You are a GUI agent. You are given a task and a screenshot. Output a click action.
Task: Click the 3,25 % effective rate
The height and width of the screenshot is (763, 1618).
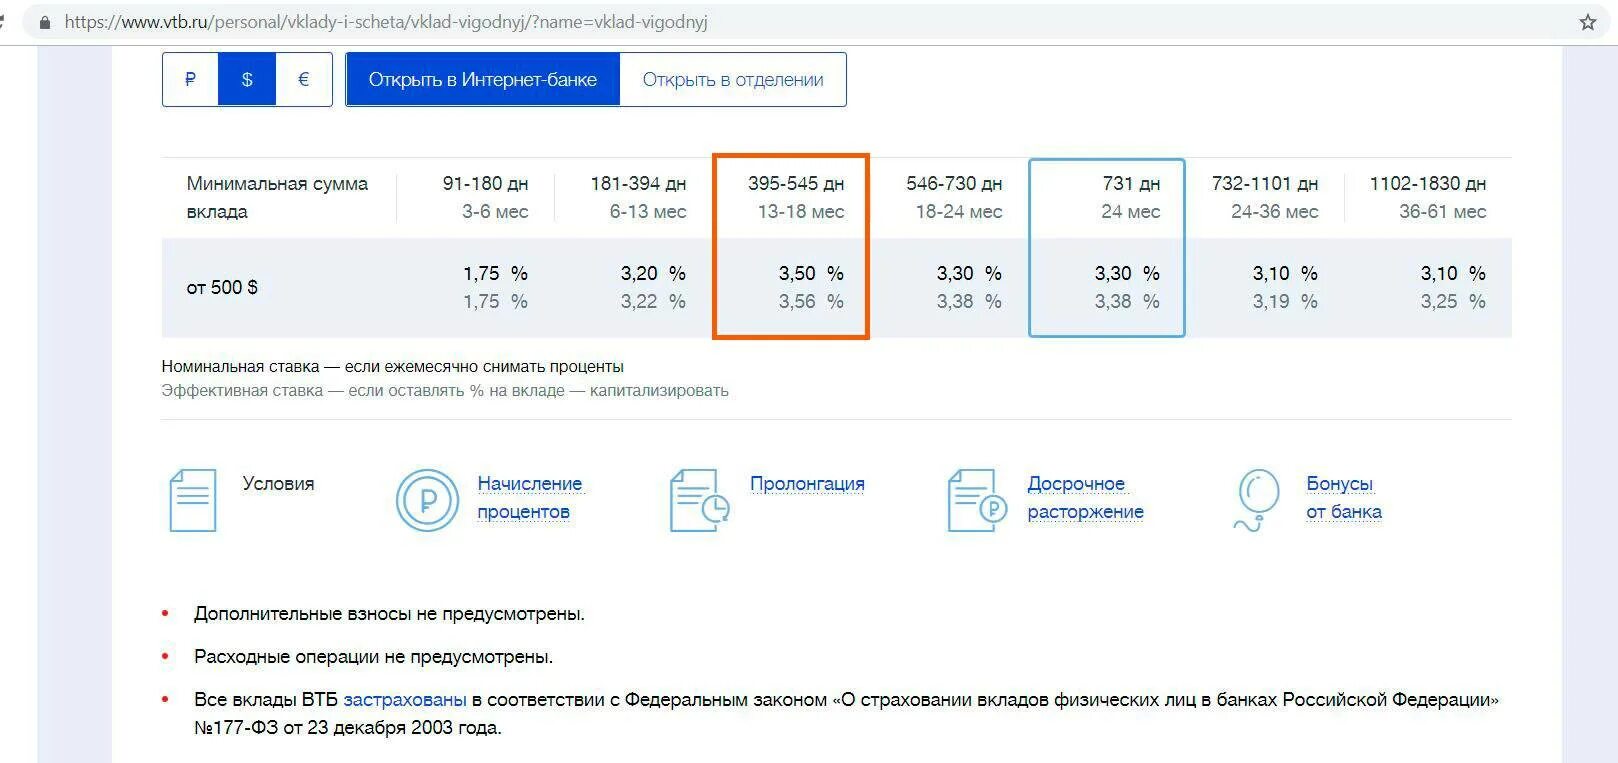point(1453,301)
